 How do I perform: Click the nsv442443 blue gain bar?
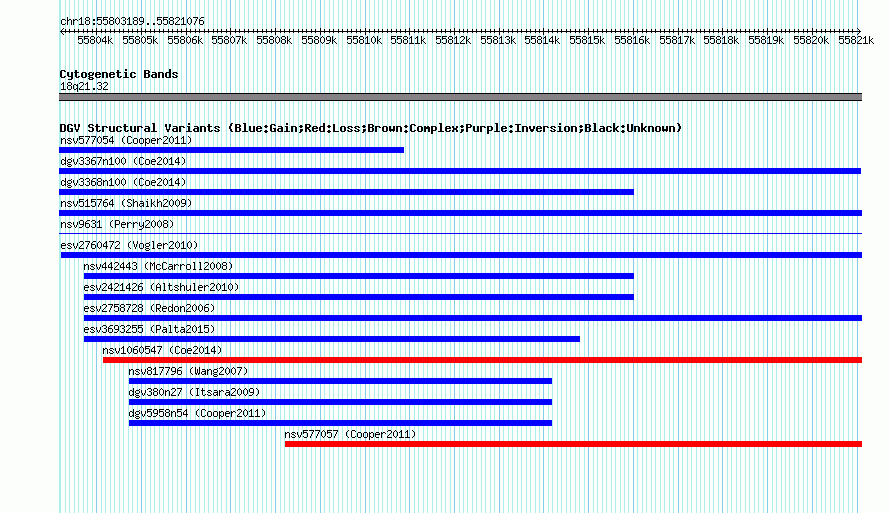pyautogui.click(x=359, y=276)
